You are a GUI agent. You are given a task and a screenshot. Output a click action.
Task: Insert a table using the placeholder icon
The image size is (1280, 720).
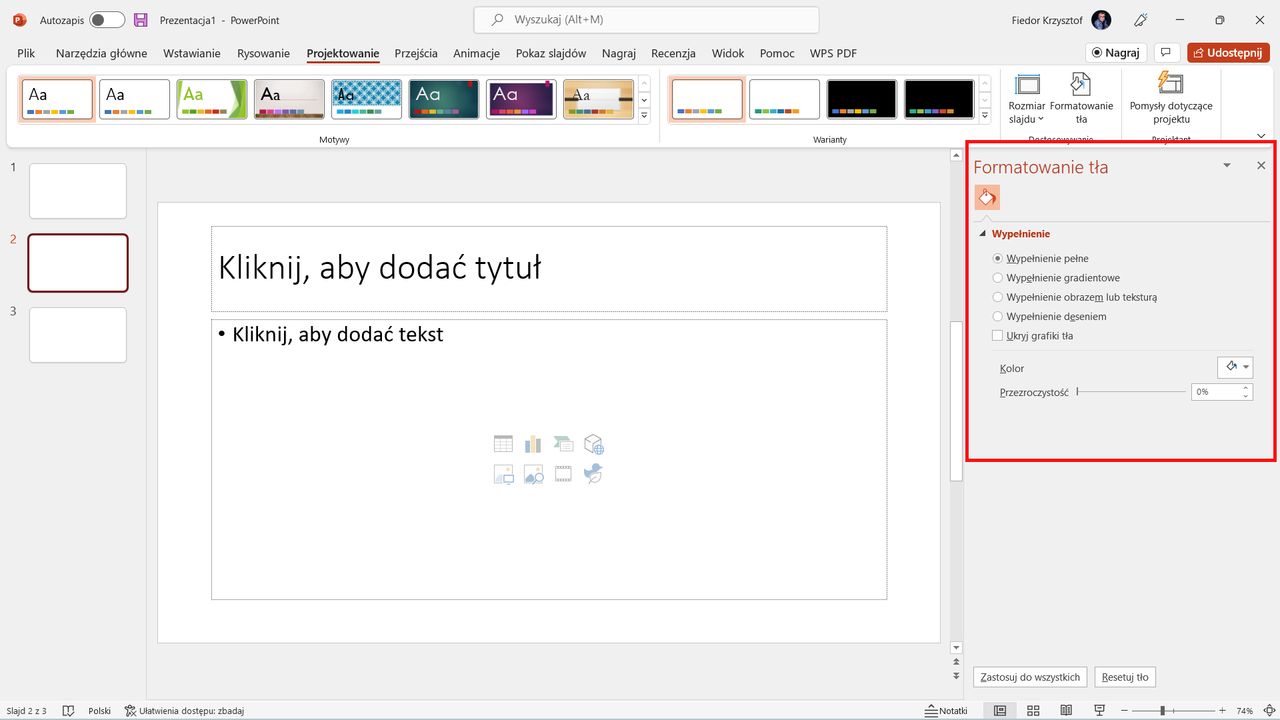click(503, 443)
